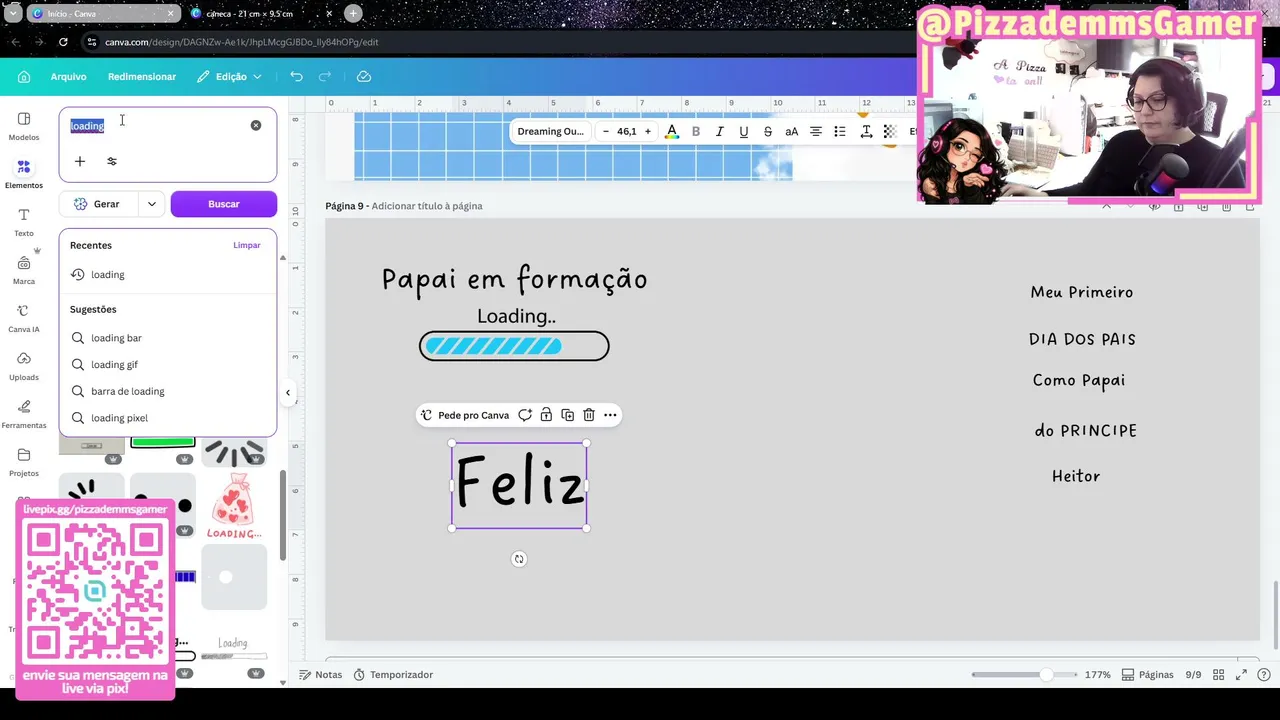This screenshot has width=1280, height=720.
Task: Undo the last action
Action: pyautogui.click(x=296, y=77)
